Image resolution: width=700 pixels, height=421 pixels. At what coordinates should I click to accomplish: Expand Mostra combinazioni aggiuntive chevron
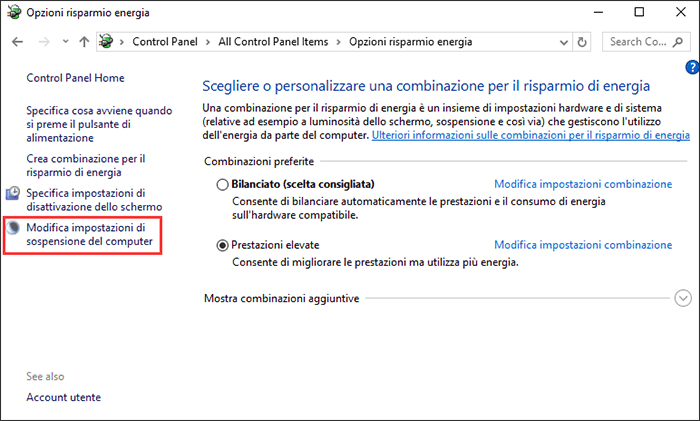click(683, 298)
